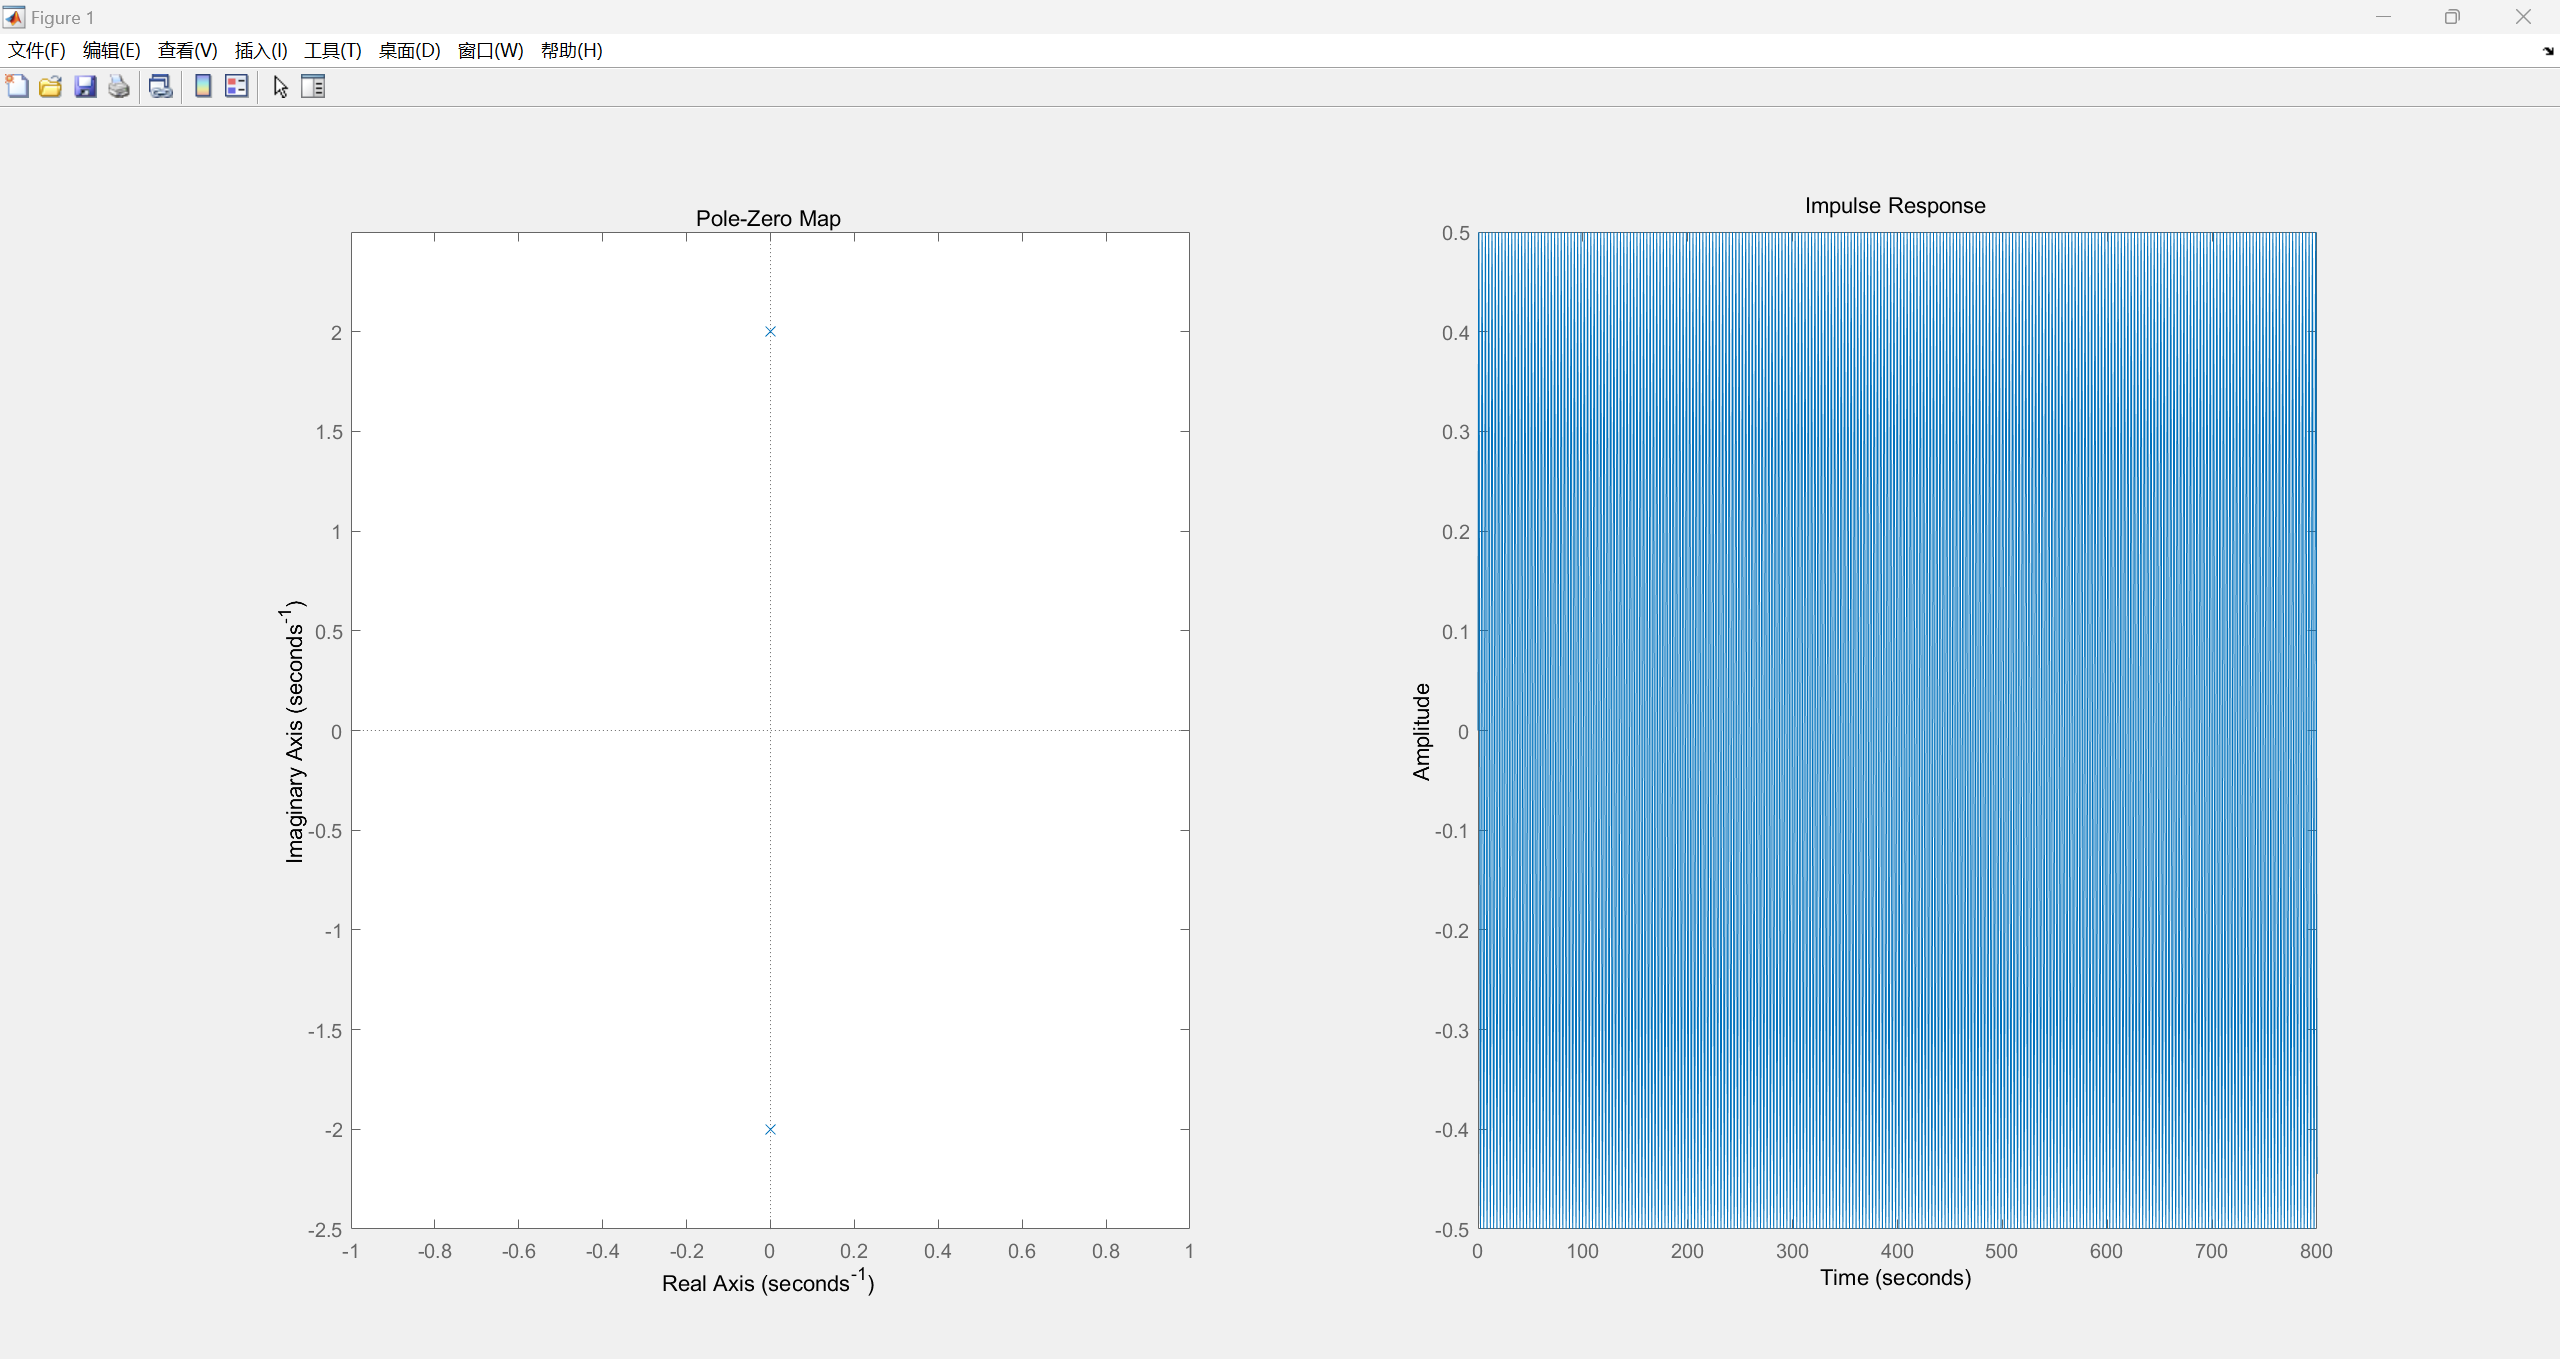Open the 编辑(E) menu

[111, 51]
